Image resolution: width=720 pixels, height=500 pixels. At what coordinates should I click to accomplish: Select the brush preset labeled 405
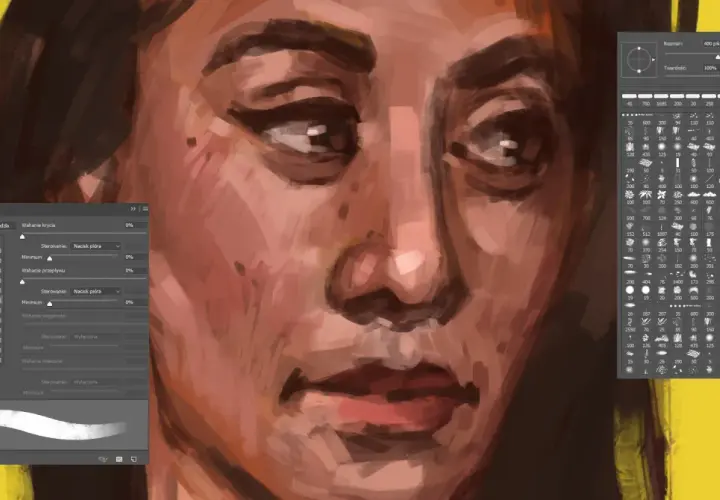point(662,340)
